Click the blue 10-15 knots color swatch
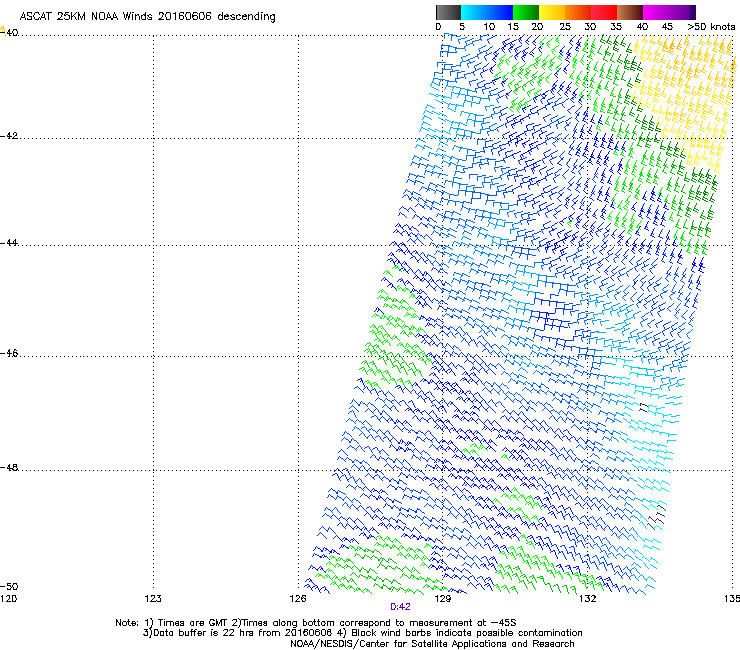The height and width of the screenshot is (650, 740). [x=500, y=12]
